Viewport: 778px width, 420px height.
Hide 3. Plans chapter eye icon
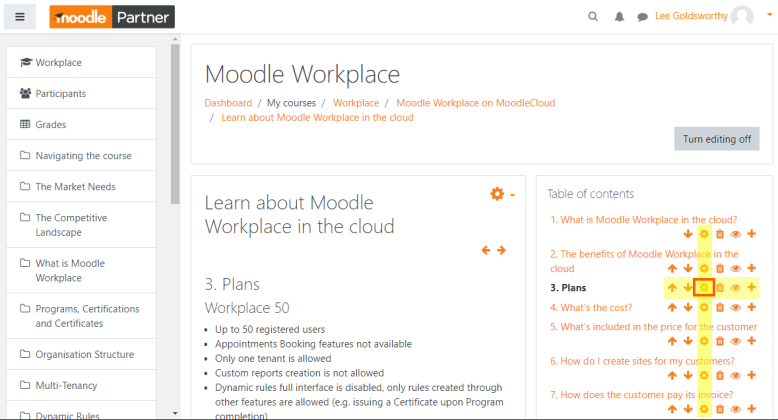(x=736, y=287)
